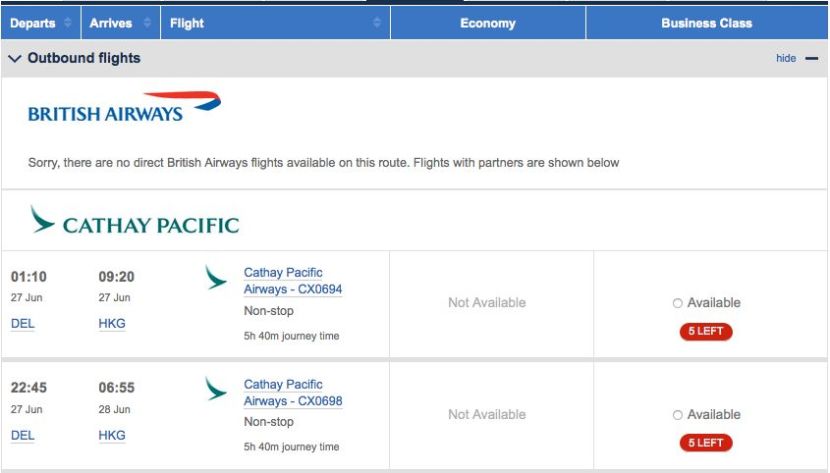This screenshot has height=473, width=830.
Task: Click the Cathay icon beside flight CX0694
Action: (x=216, y=278)
